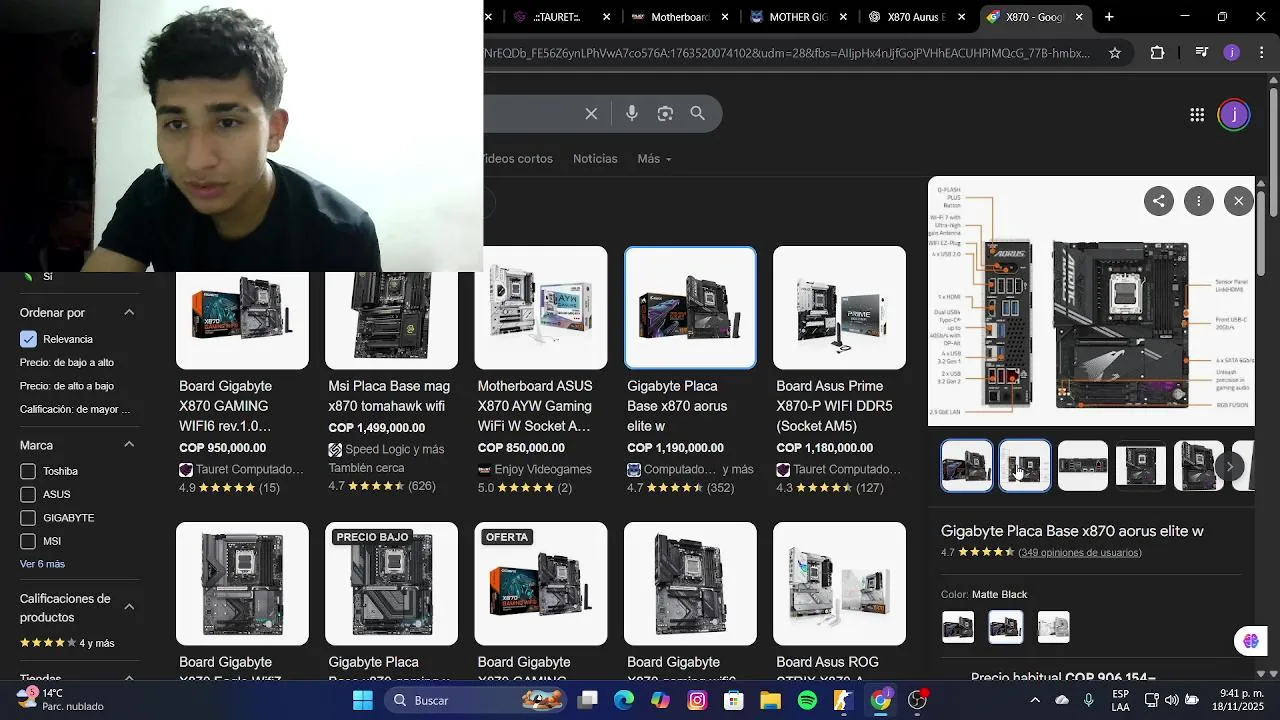Expand brand list with Ver 6 más
1280x720 pixels.
coord(42,564)
